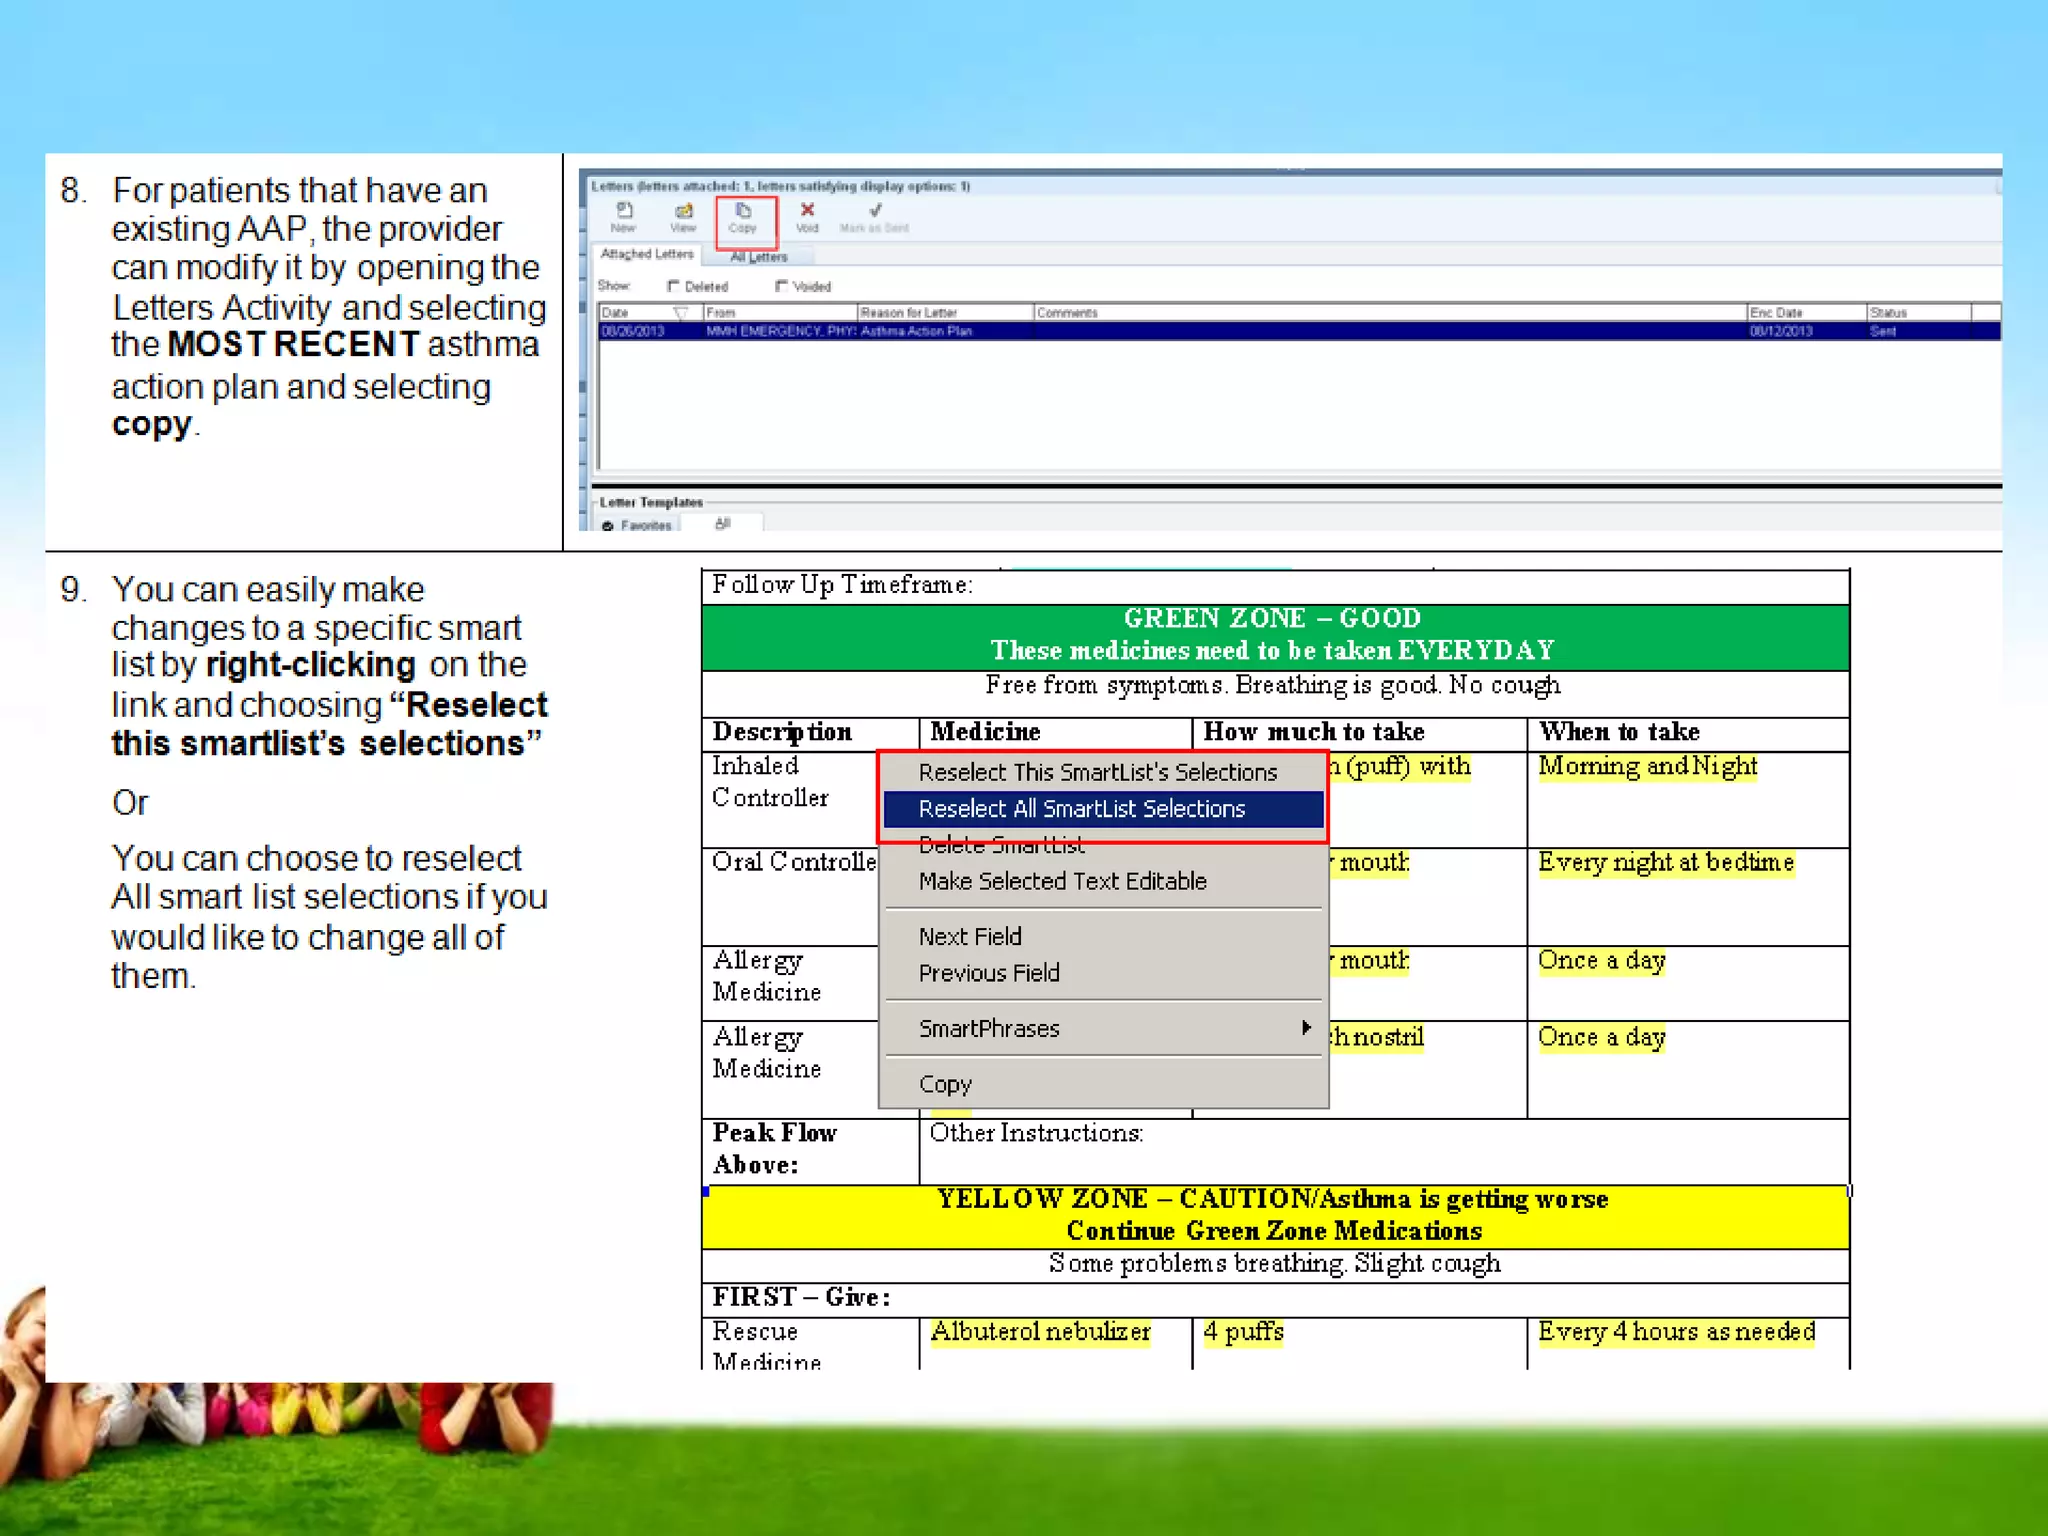Click the View letter icon
This screenshot has width=2048, height=1536.
tap(683, 211)
